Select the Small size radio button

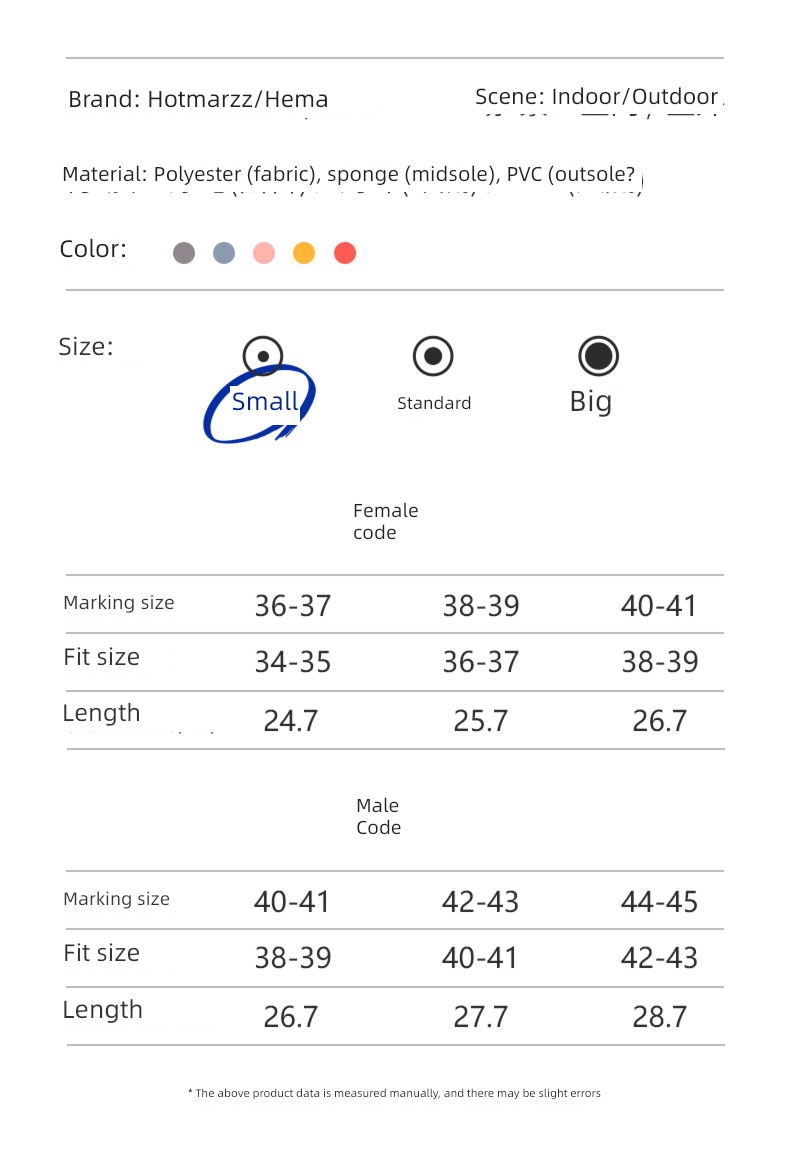(263, 356)
